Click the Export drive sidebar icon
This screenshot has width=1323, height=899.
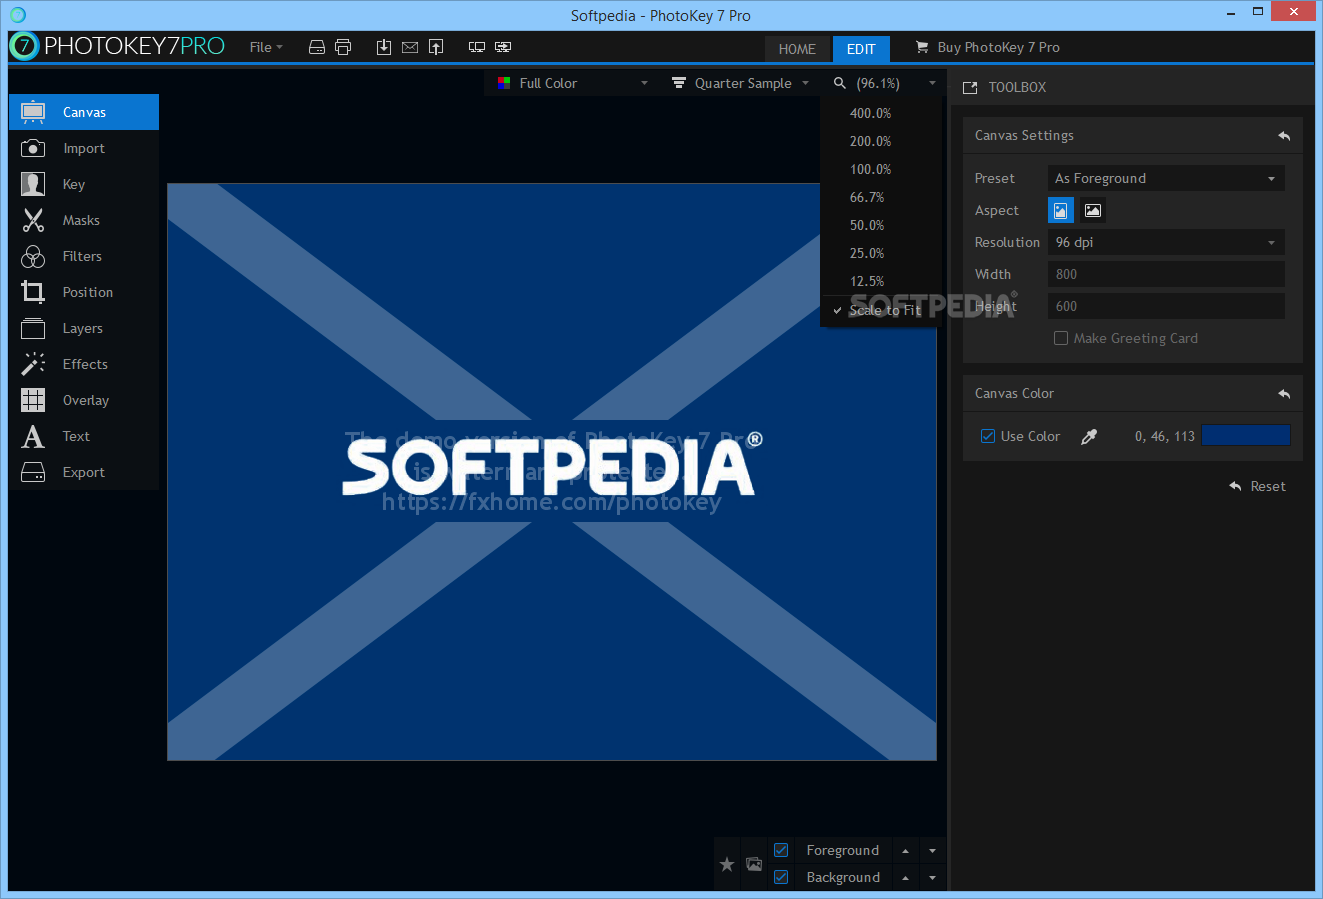[x=33, y=472]
